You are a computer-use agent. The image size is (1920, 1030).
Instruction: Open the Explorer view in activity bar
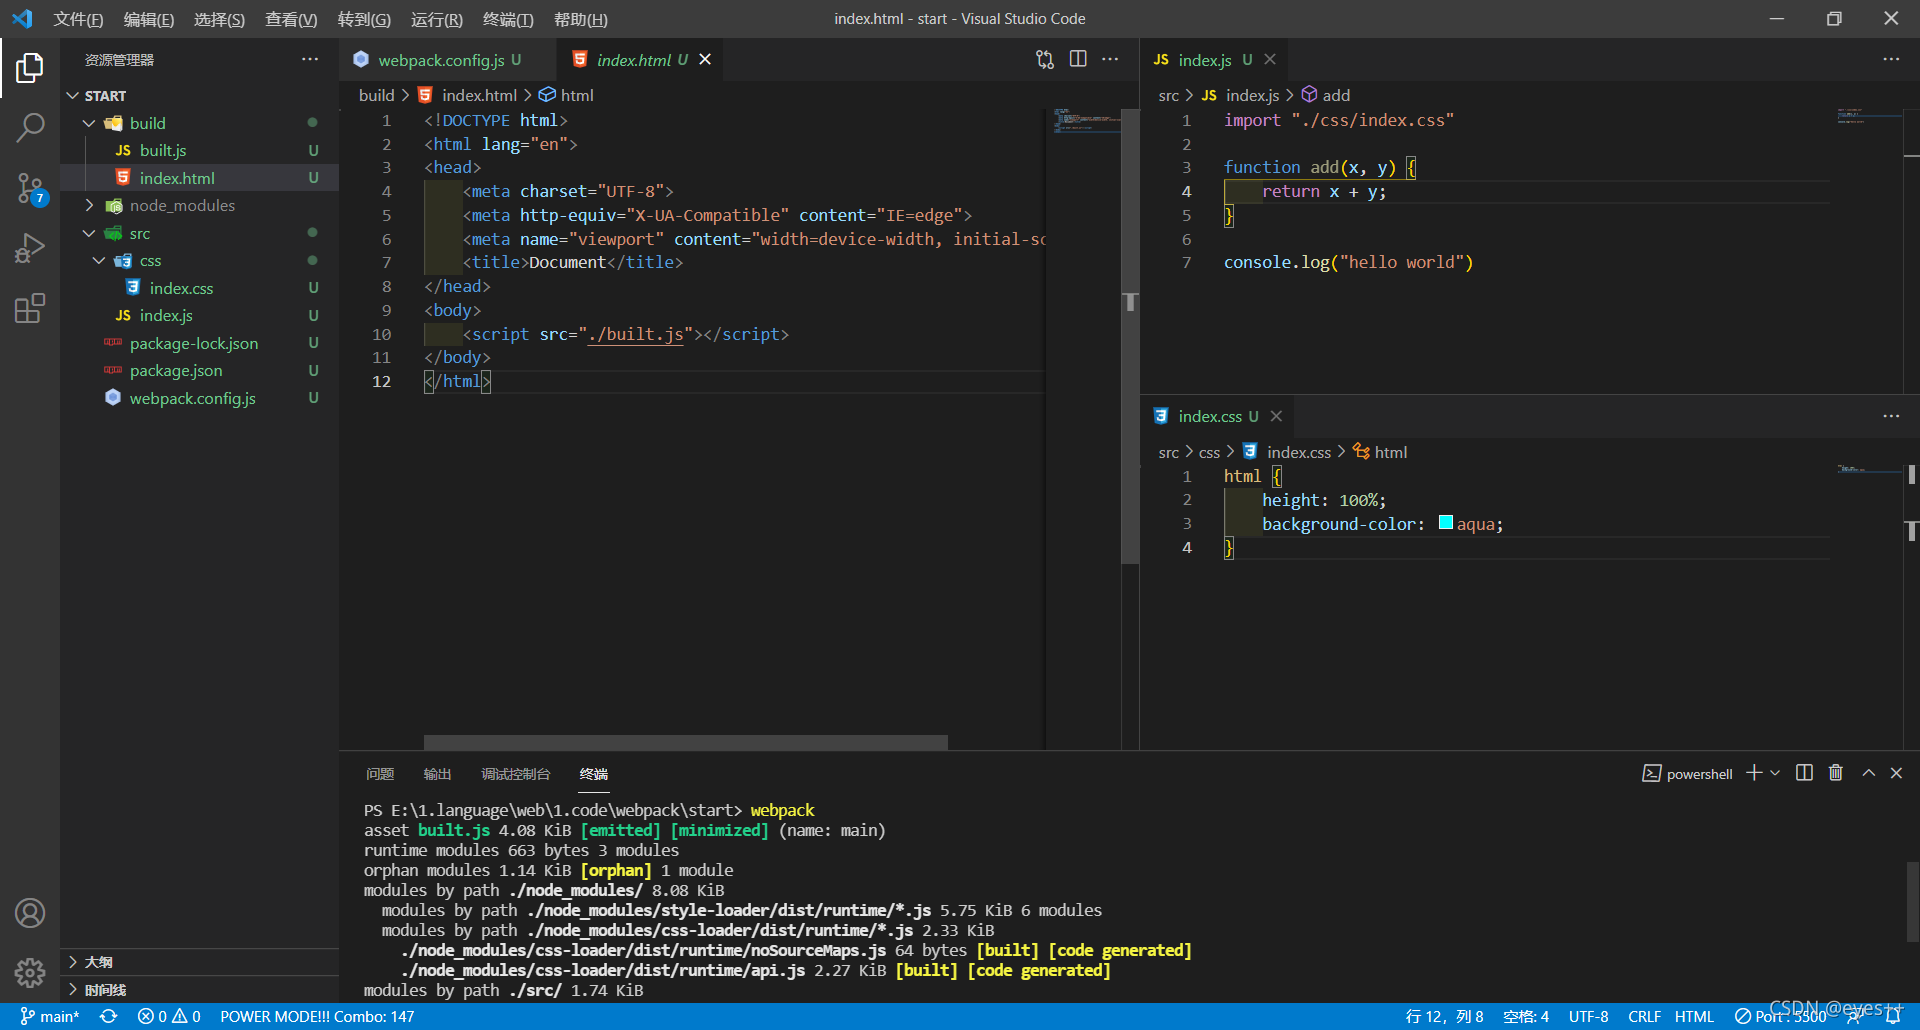pos(30,68)
